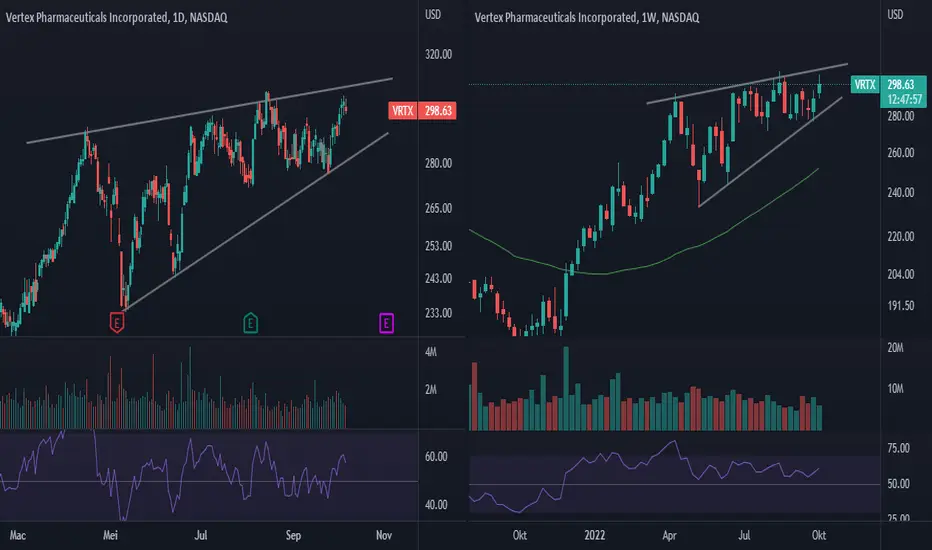
Task: Click the 320.00 level on daily price axis
Action: [438, 54]
